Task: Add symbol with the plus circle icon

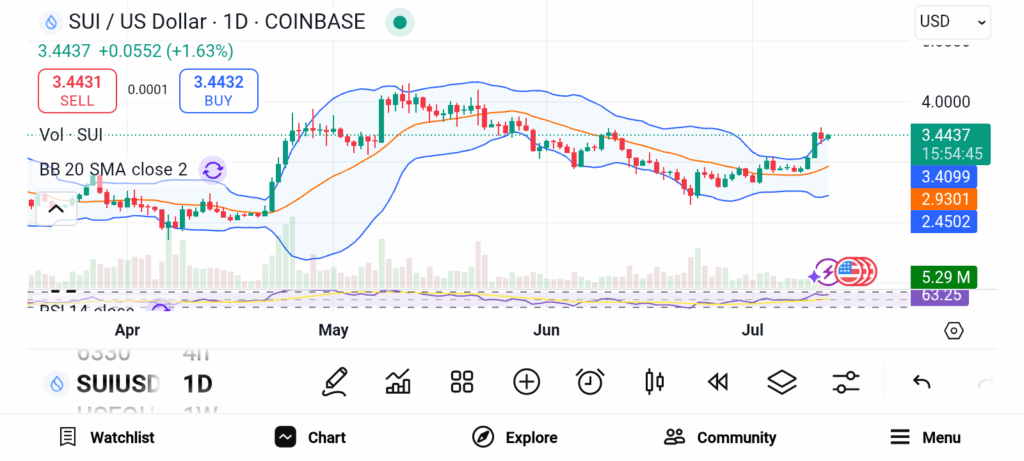Action: (x=526, y=382)
